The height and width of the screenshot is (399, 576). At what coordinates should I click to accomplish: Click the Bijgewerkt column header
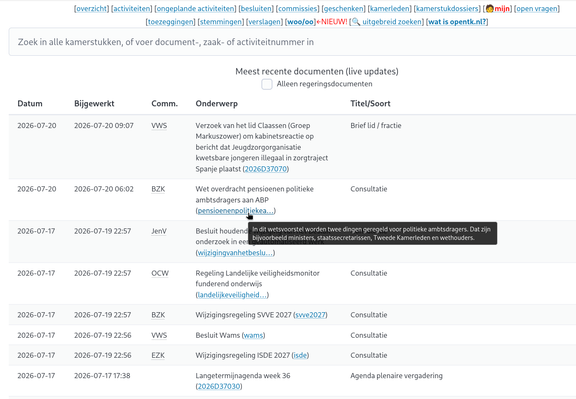[94, 104]
